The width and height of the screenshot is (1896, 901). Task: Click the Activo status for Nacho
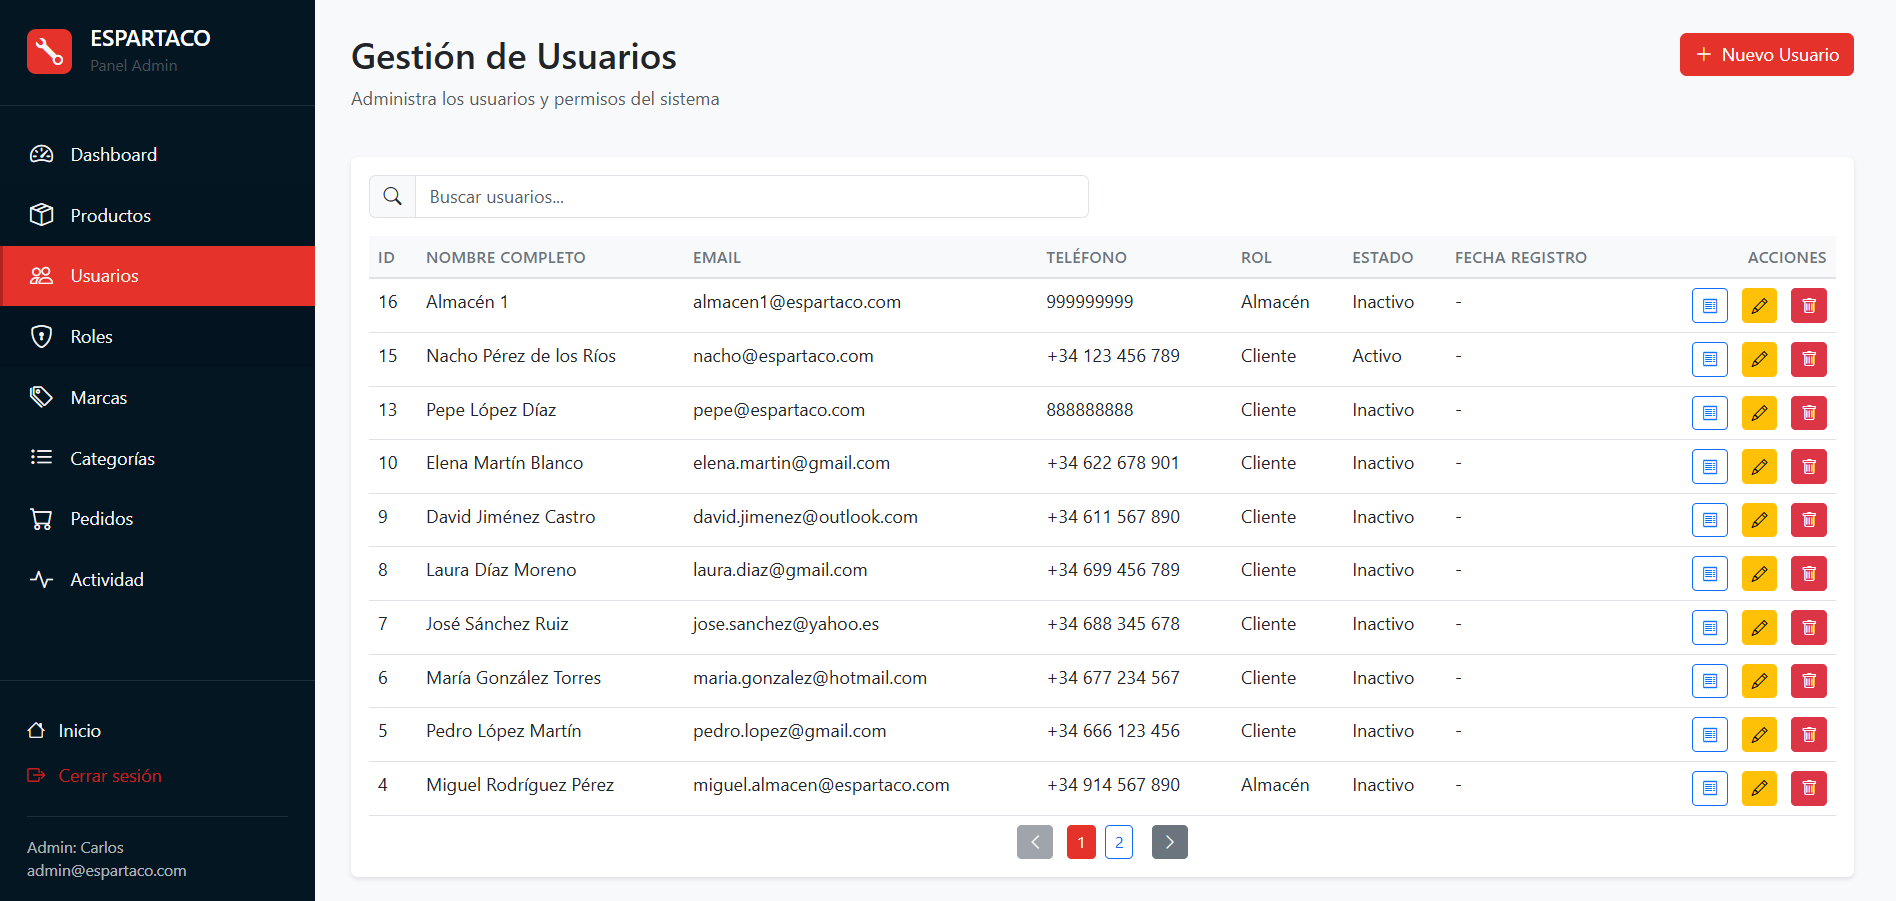coord(1377,356)
